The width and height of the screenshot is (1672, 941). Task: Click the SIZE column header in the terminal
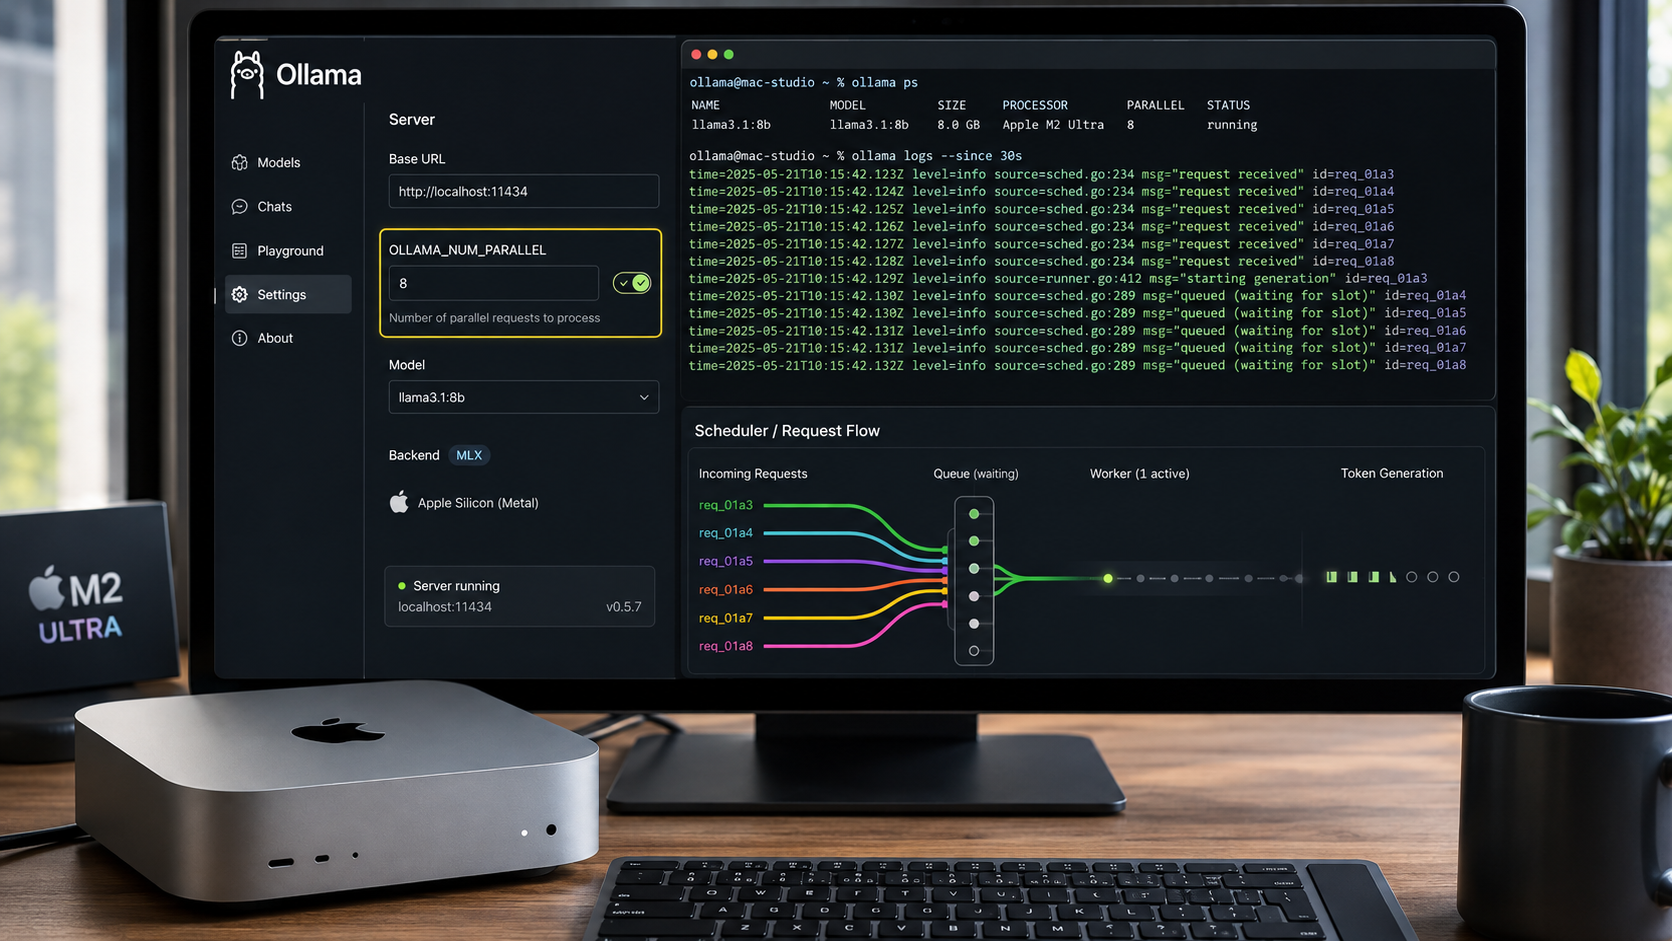click(x=952, y=105)
